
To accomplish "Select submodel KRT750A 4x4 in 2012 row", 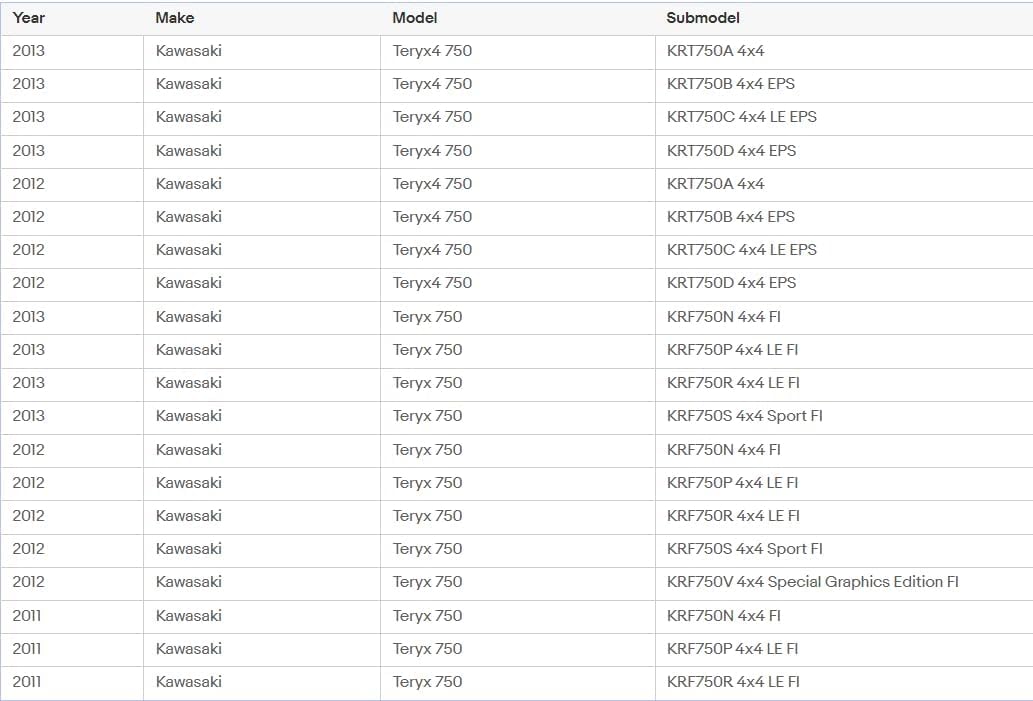I will 715,183.
